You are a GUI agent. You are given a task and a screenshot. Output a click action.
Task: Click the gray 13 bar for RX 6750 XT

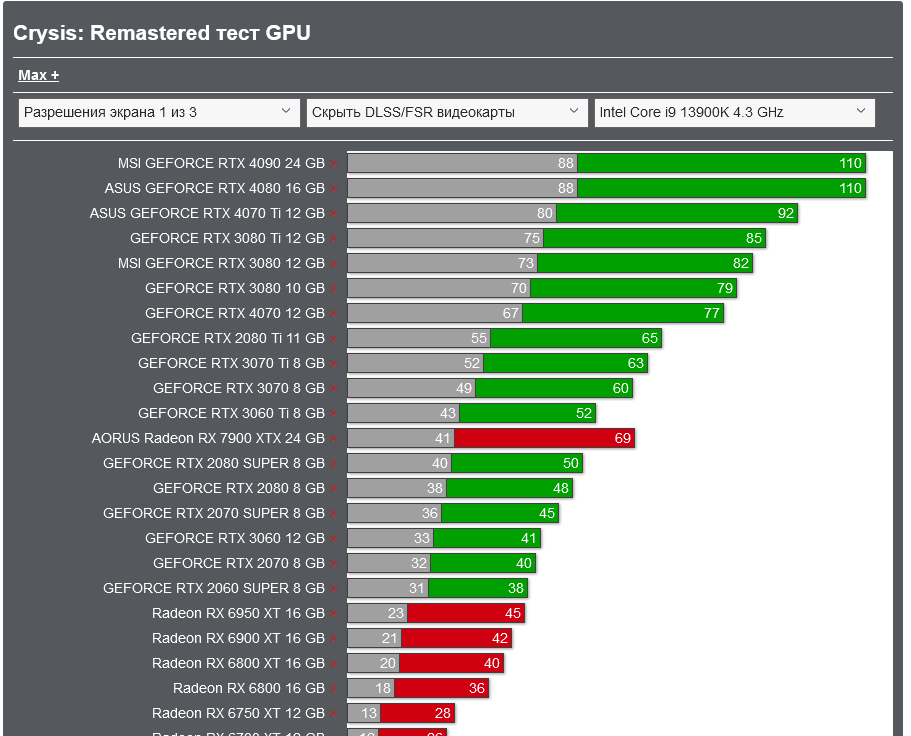coord(364,713)
